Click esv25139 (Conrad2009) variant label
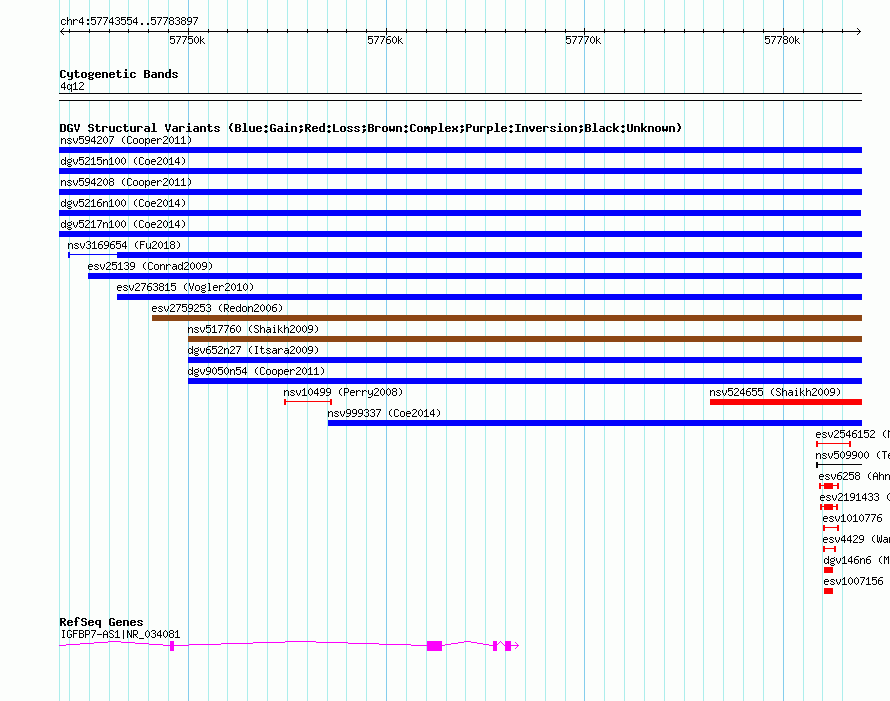This screenshot has height=701, width=890. pos(150,266)
